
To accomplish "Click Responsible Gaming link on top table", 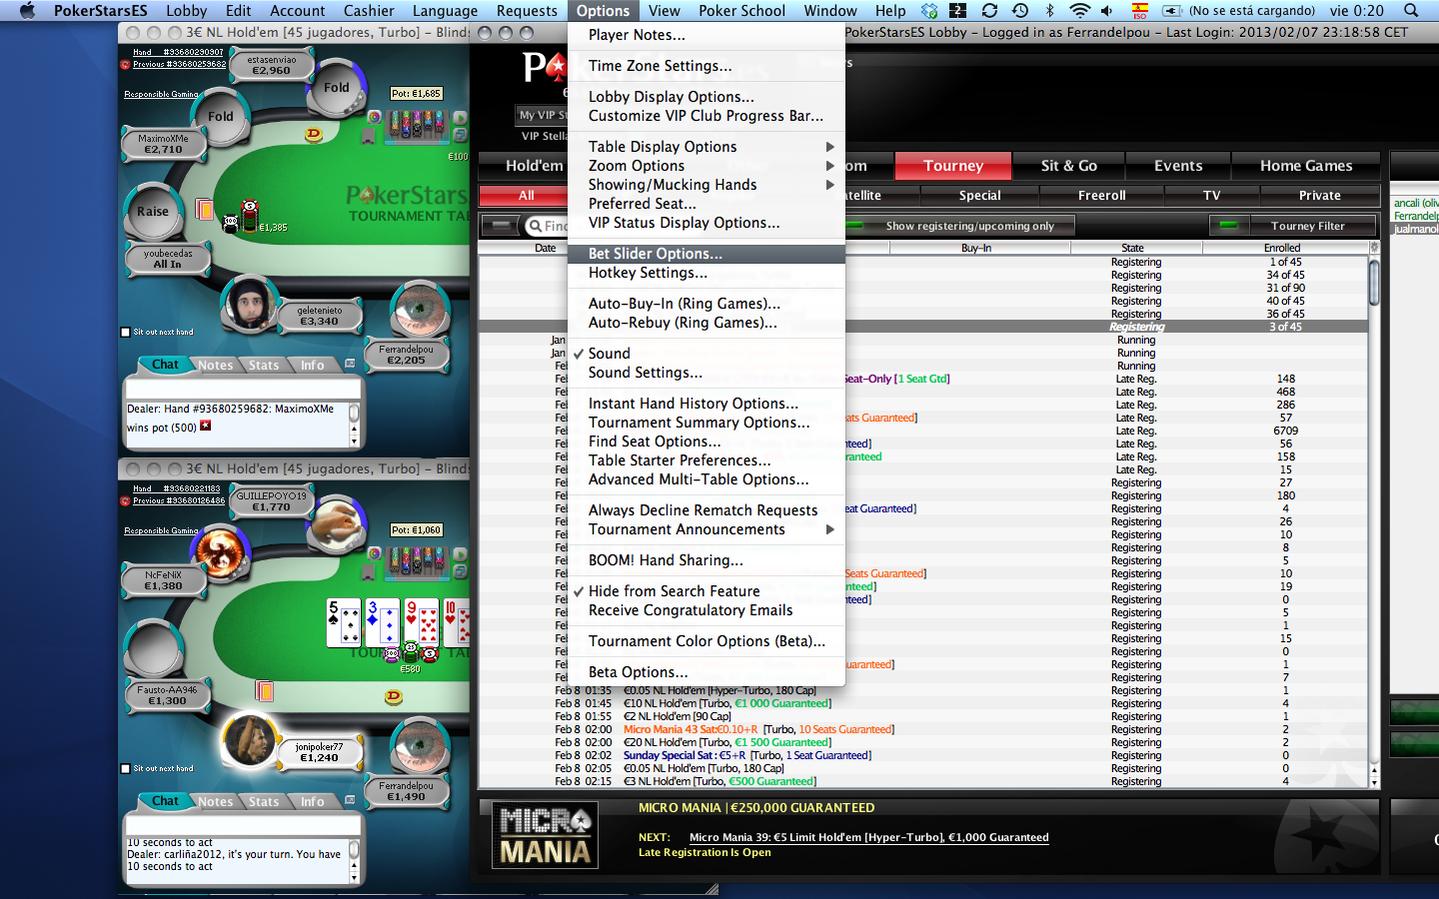I will click(x=161, y=94).
